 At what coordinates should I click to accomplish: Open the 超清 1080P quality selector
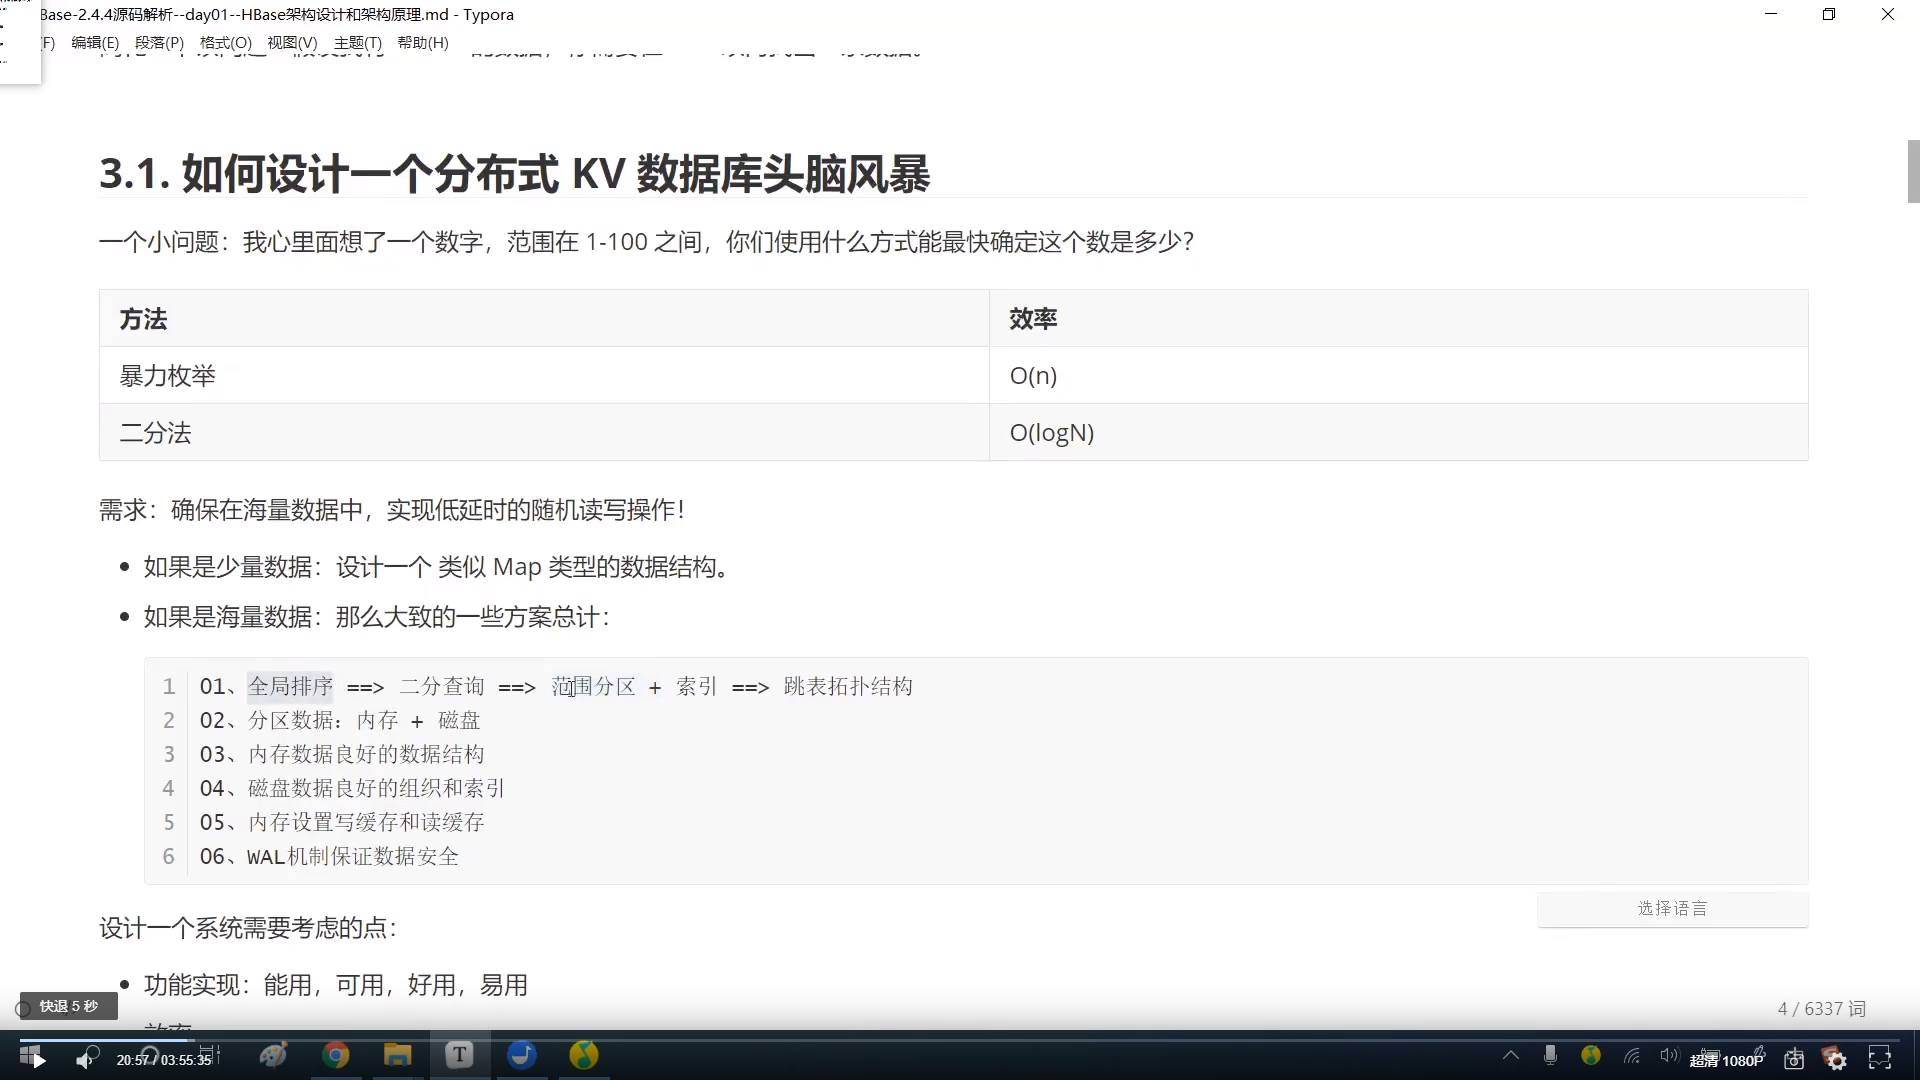pyautogui.click(x=1726, y=1060)
